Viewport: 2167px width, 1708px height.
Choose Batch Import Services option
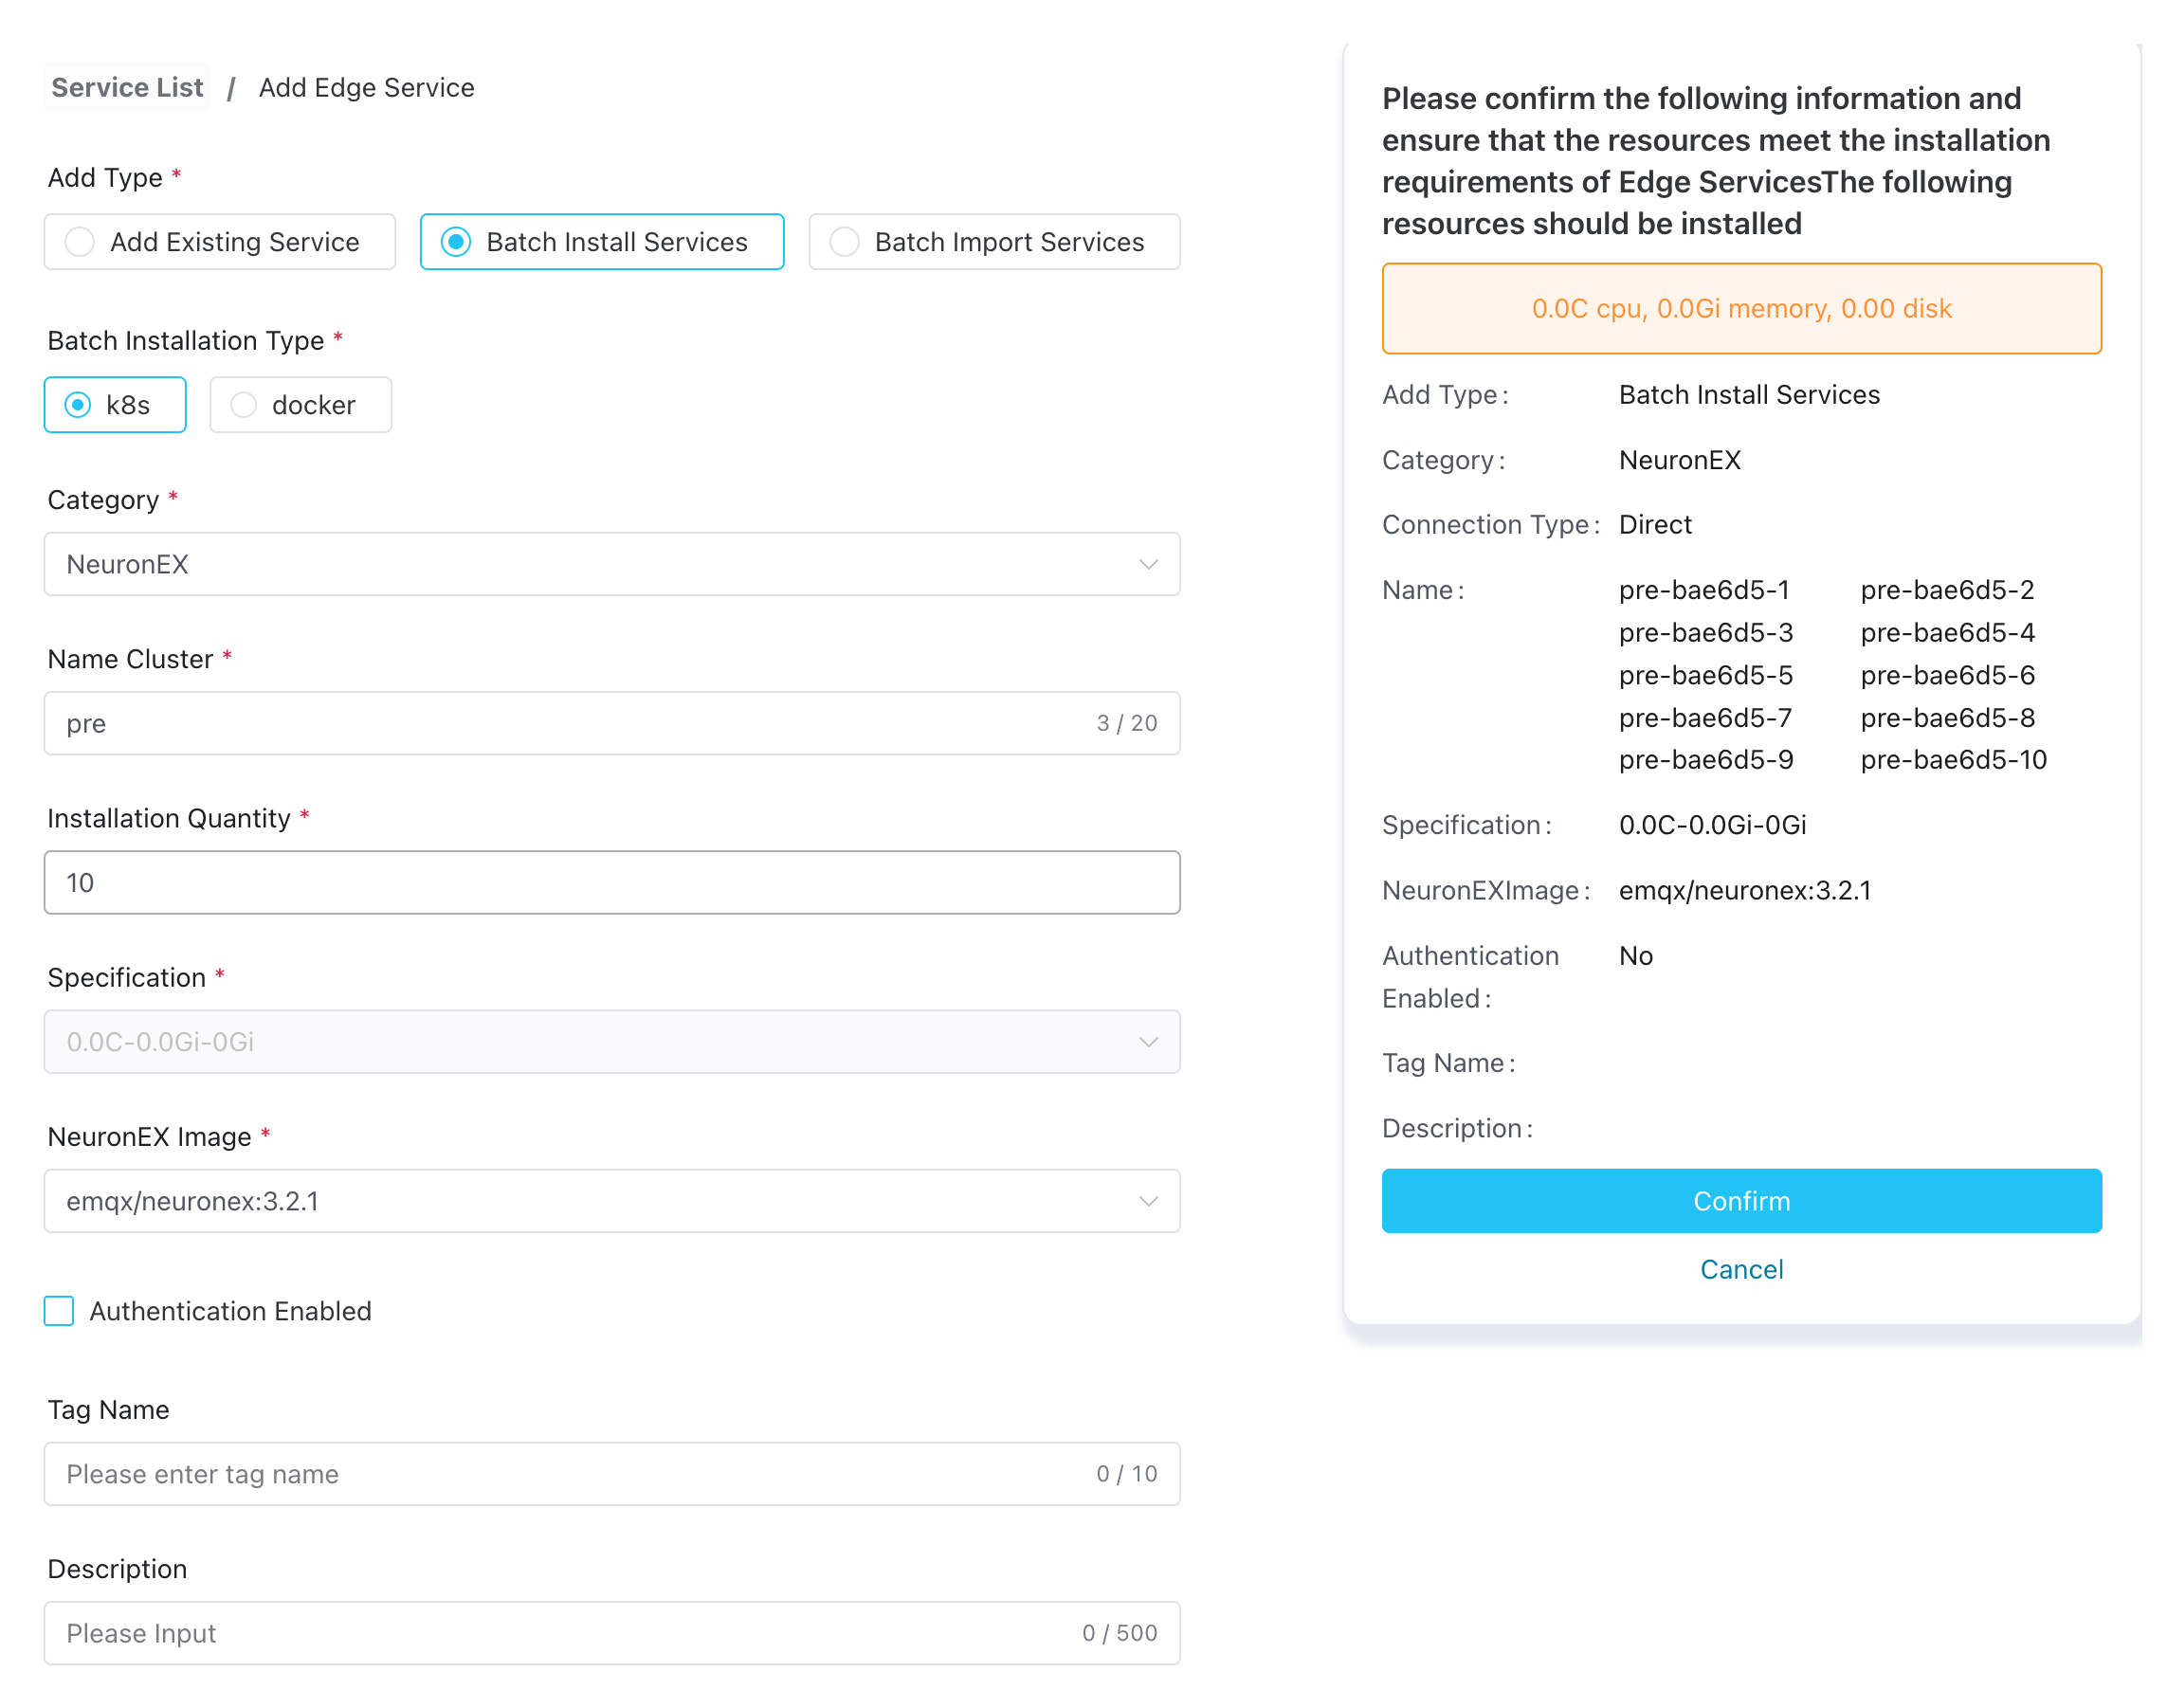(844, 242)
